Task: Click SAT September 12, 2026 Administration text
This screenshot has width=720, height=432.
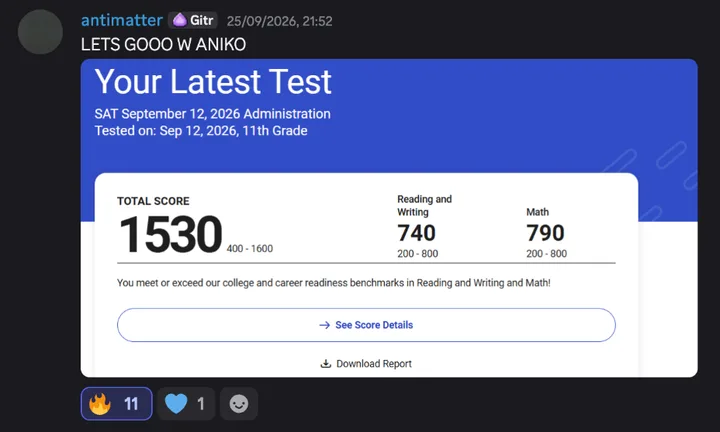Action: click(x=213, y=114)
